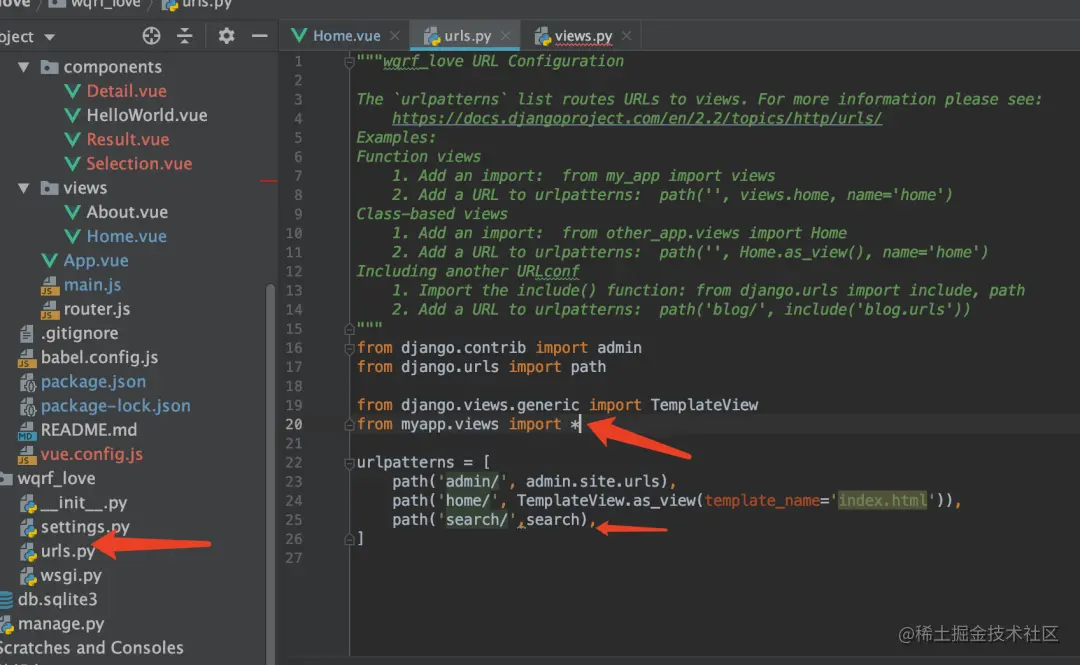Click the 'search/' string on line 25
The width and height of the screenshot is (1080, 665).
pyautogui.click(x=477, y=520)
